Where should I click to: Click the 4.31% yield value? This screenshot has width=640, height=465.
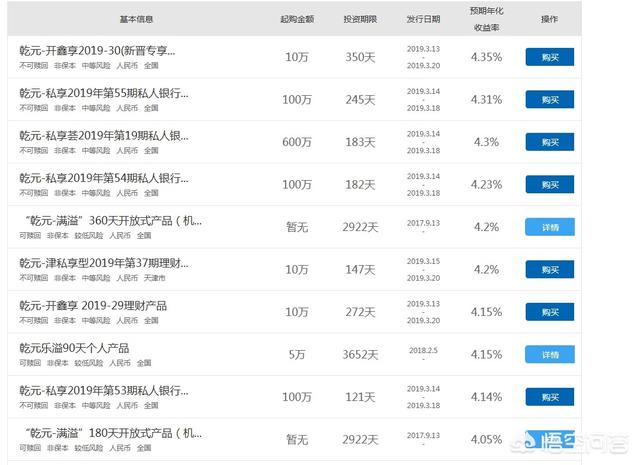(x=487, y=100)
